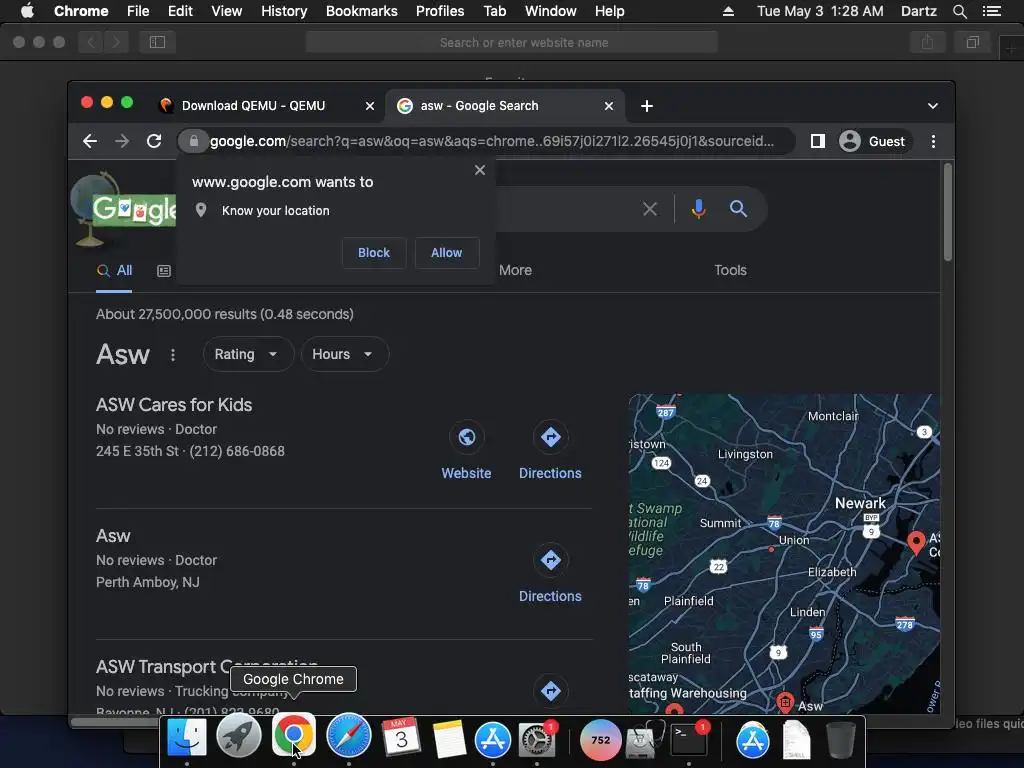Image resolution: width=1024 pixels, height=768 pixels.
Task: Open the Hours filter dropdown
Action: [x=344, y=354]
